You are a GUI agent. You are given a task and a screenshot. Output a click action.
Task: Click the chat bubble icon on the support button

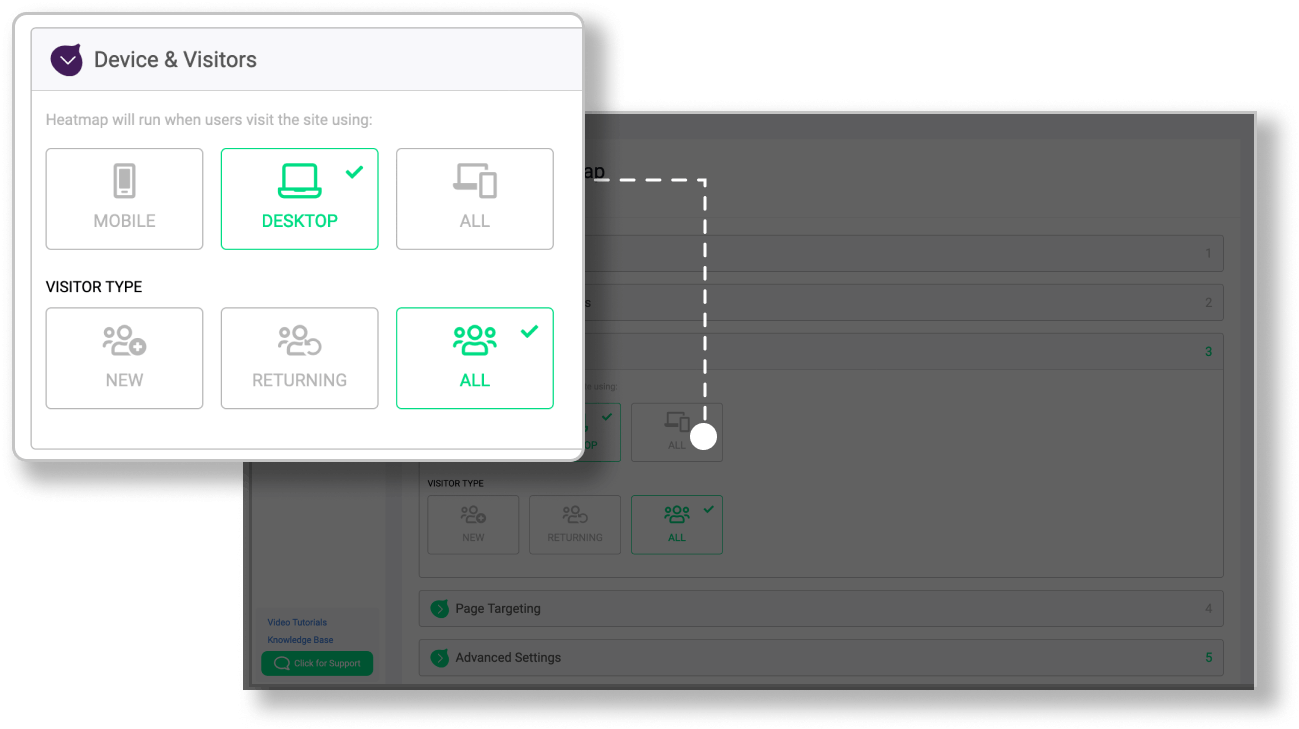tap(284, 663)
